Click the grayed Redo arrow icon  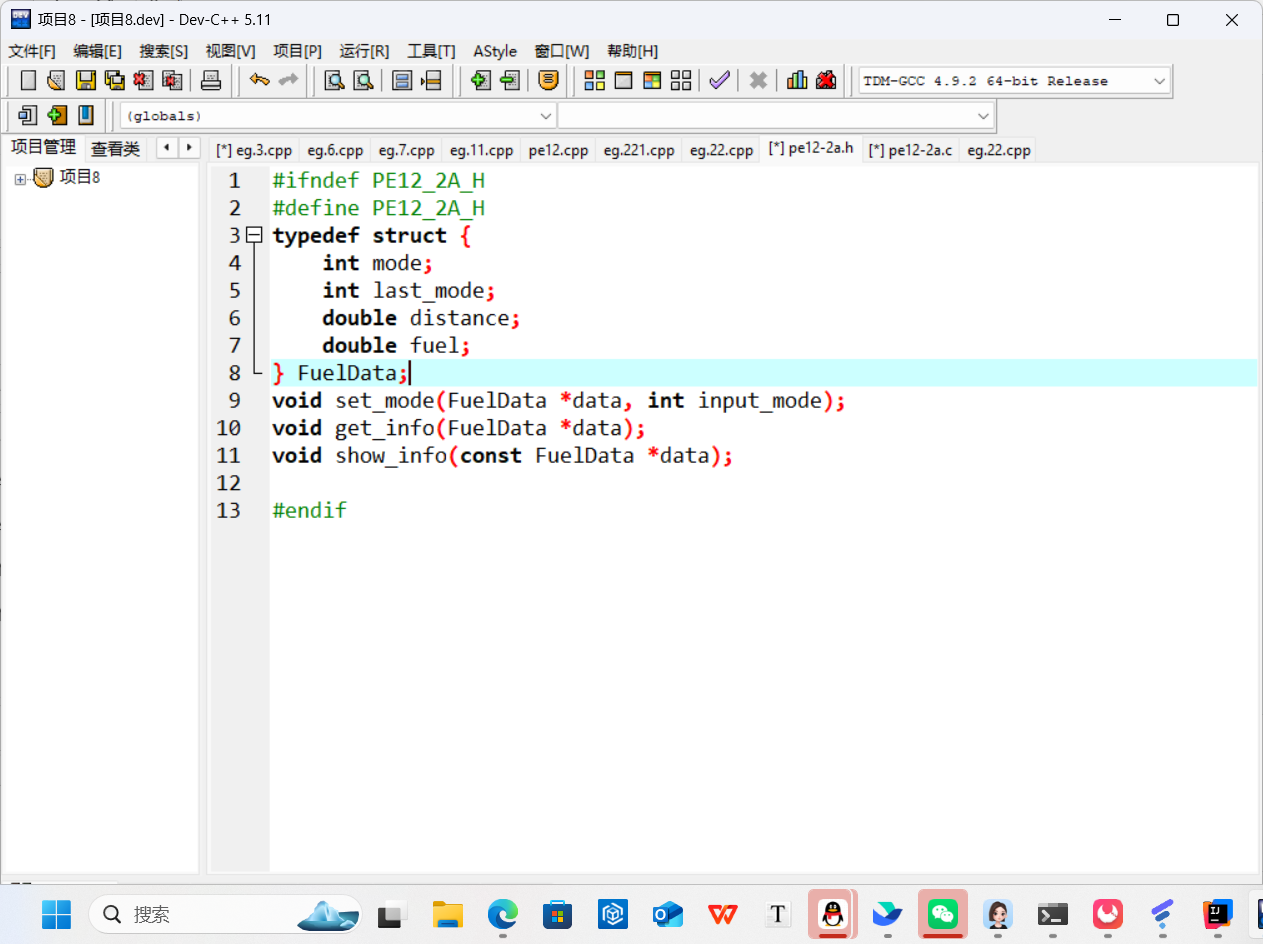[x=289, y=81]
